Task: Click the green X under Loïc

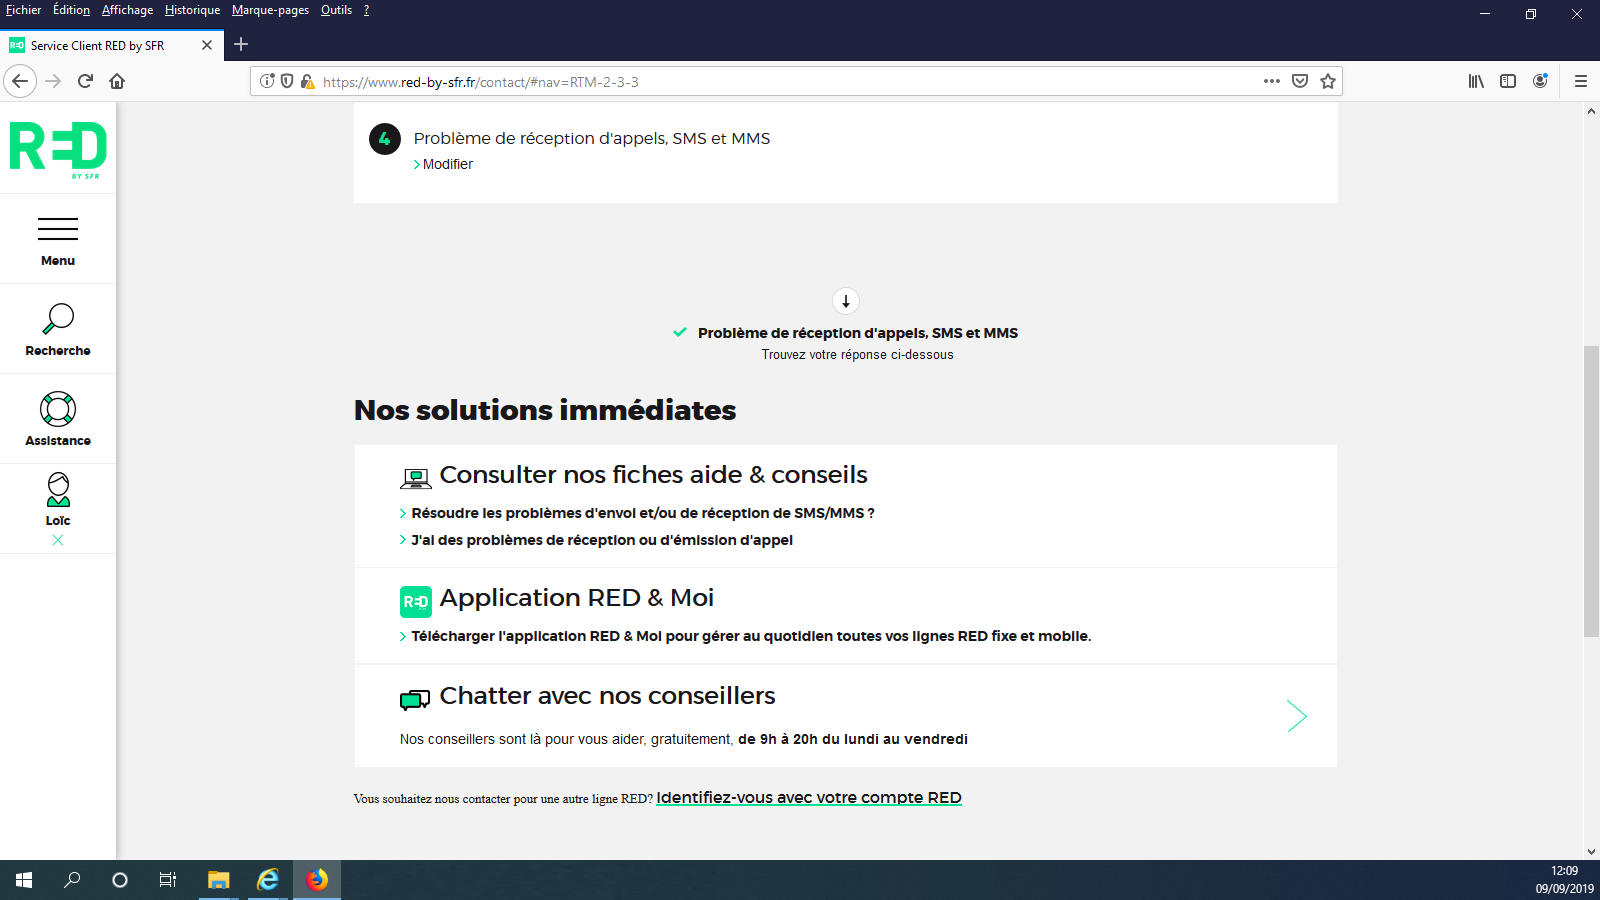Action: click(58, 540)
